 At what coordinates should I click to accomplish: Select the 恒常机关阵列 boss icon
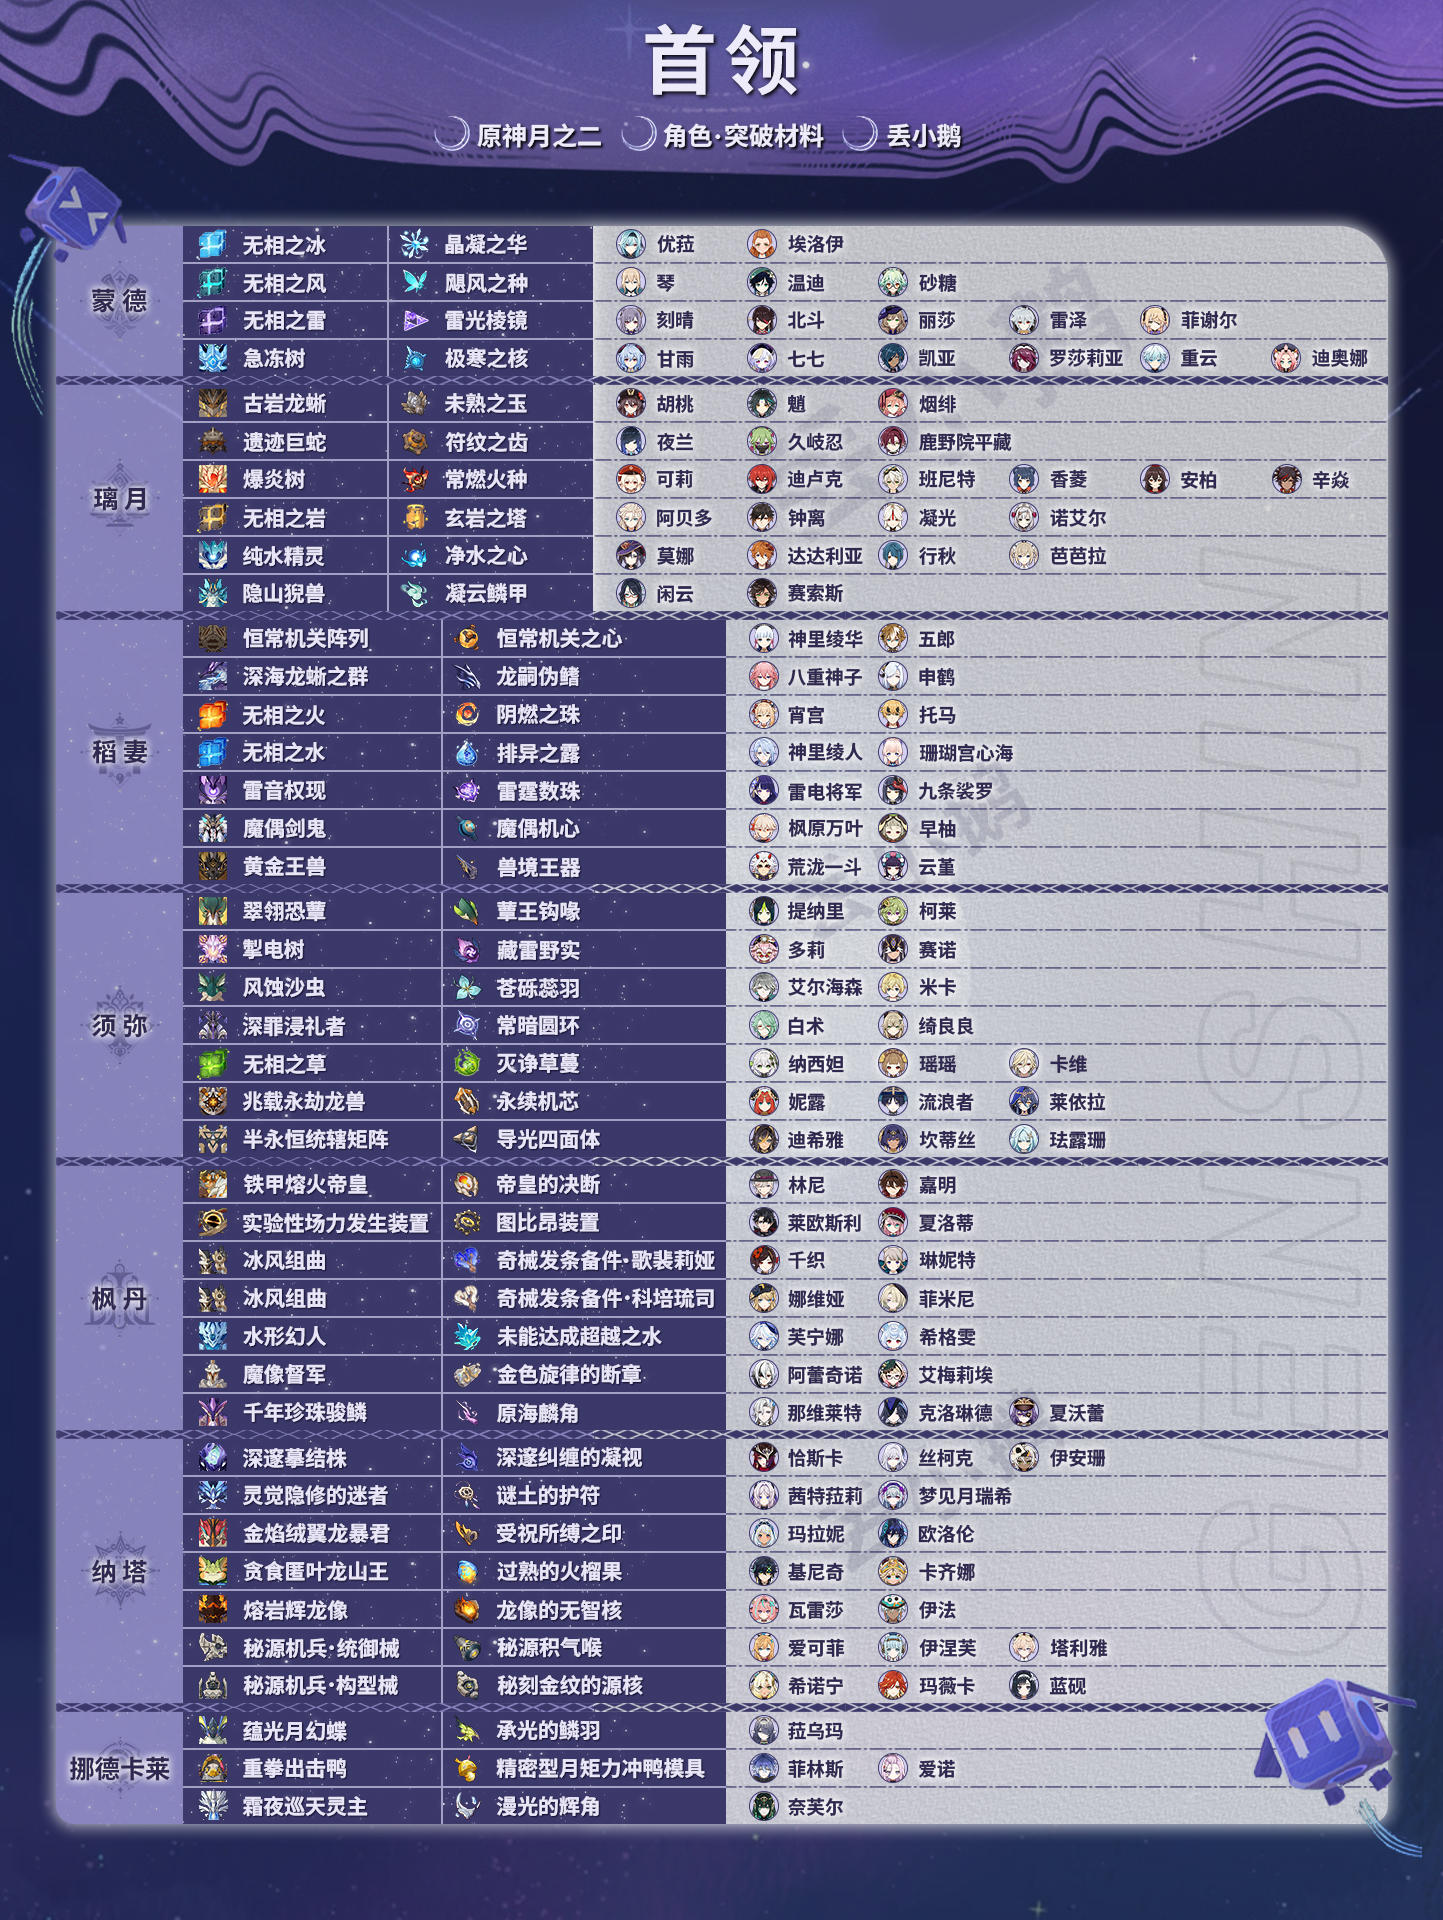[x=212, y=639]
